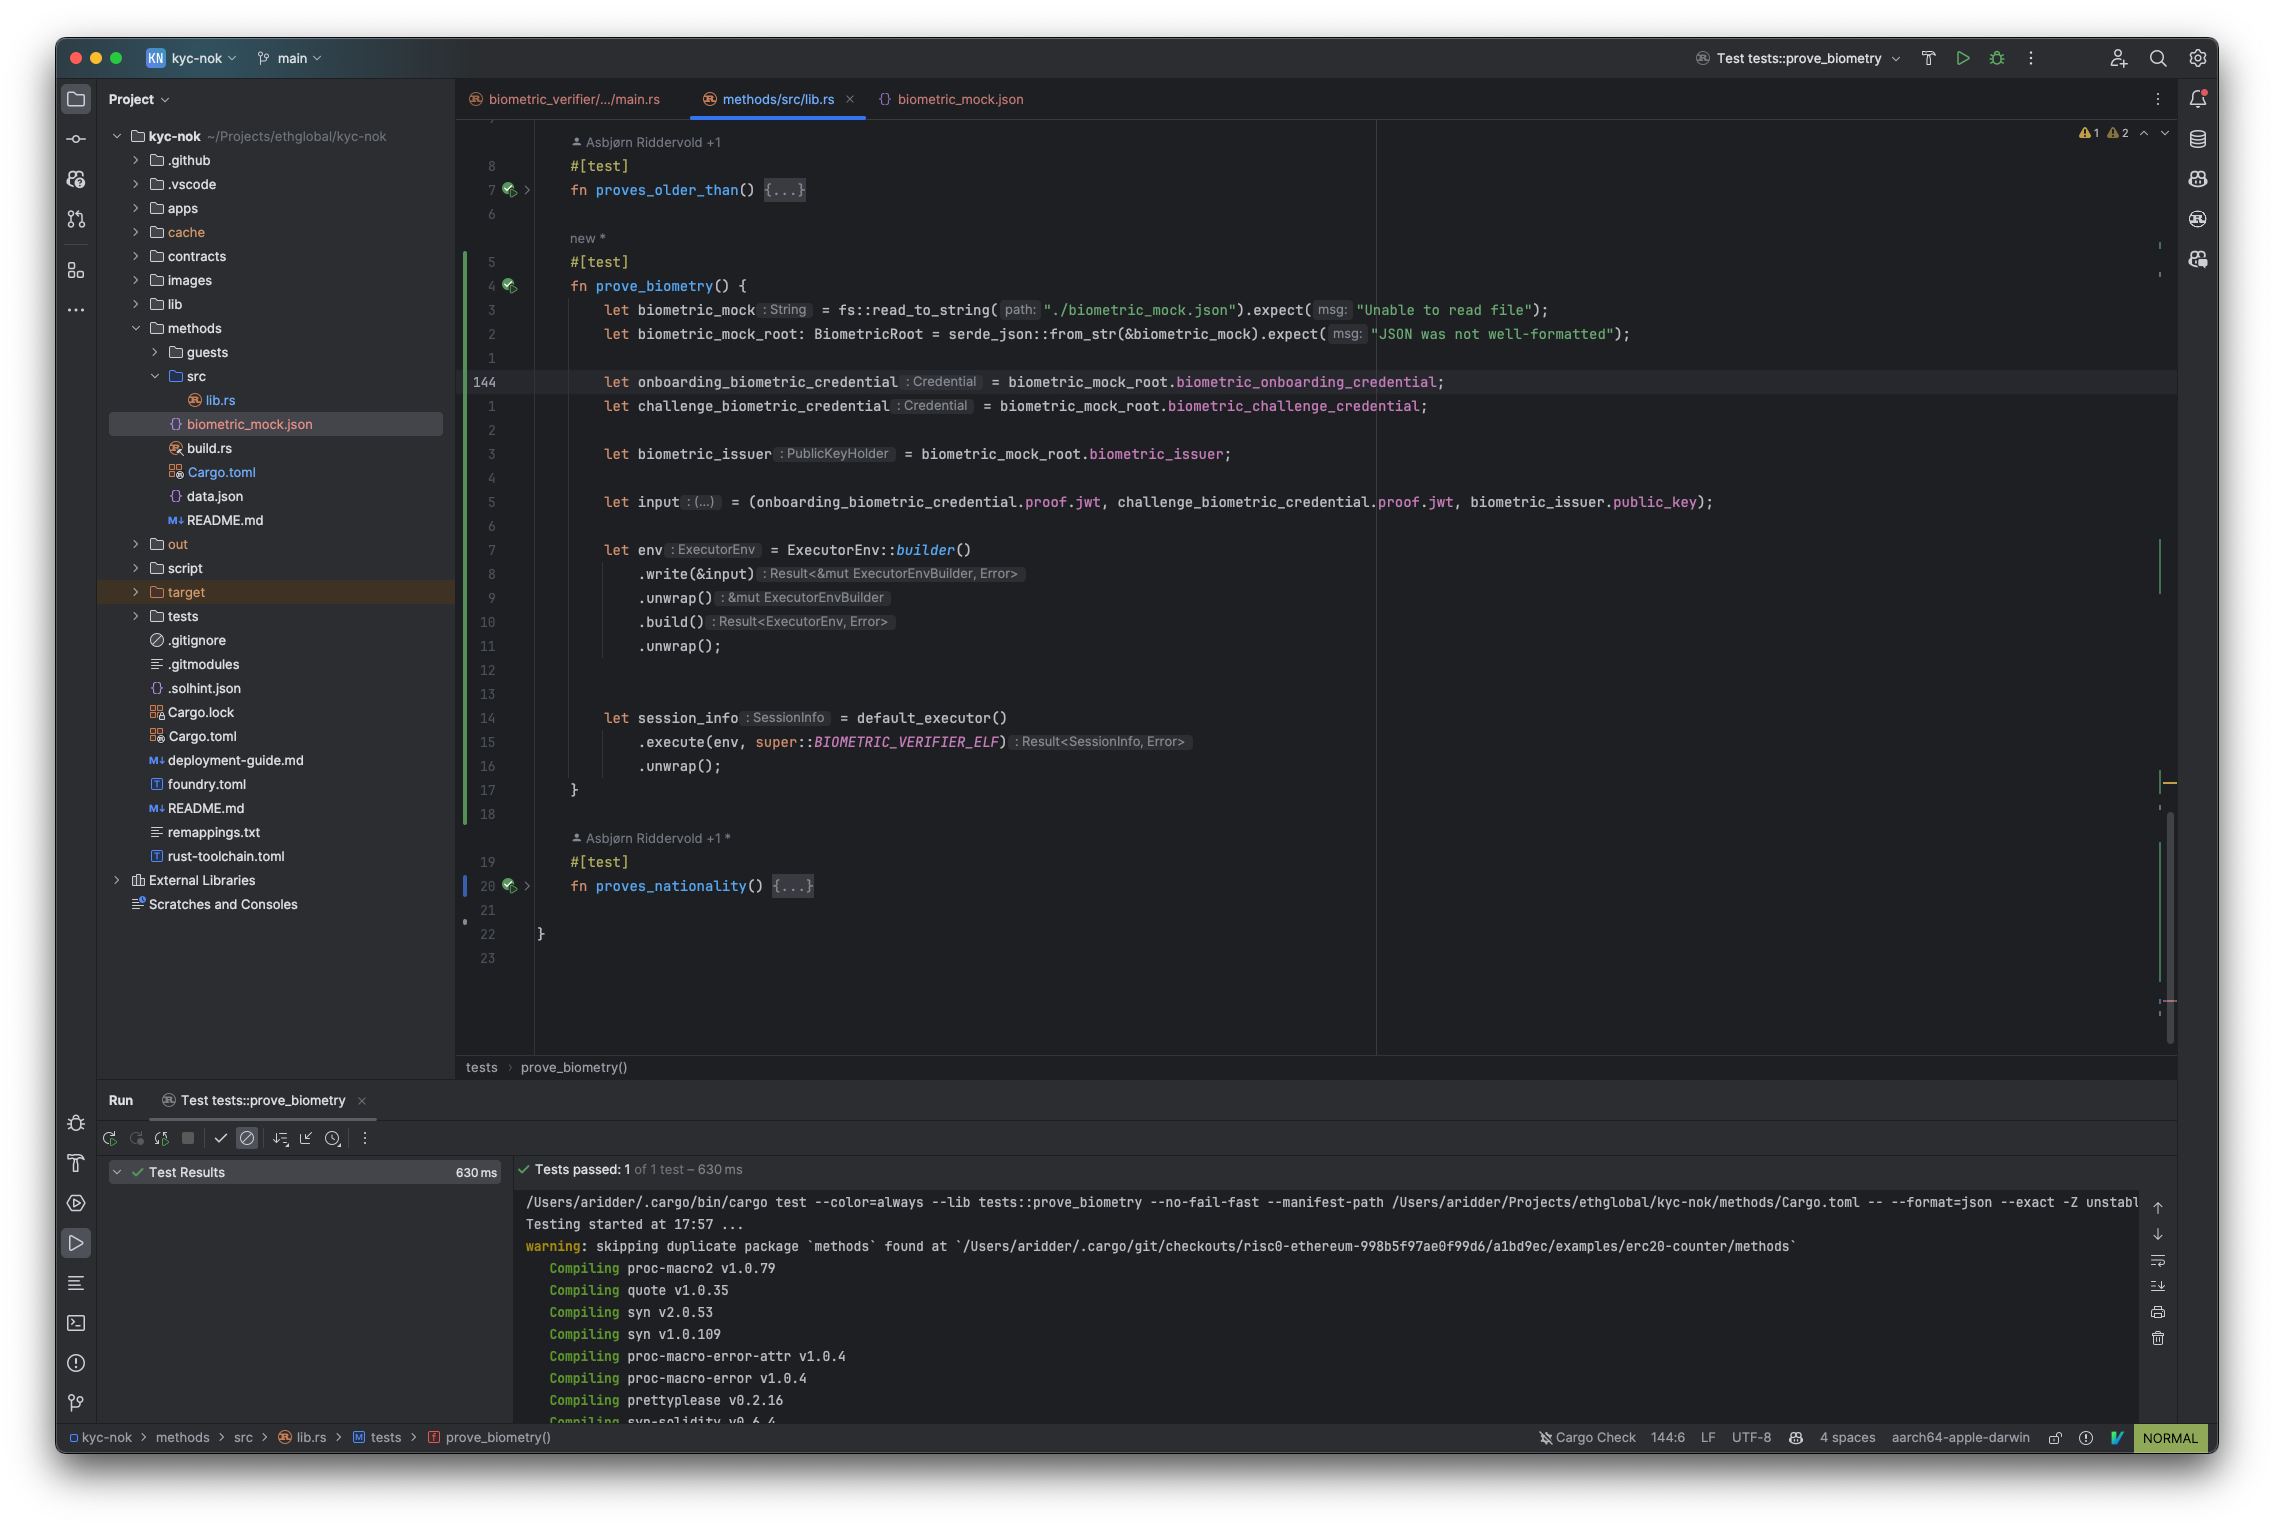Select the Debug run icon in toolbar
The height and width of the screenshot is (1527, 2274).
point(1996,58)
